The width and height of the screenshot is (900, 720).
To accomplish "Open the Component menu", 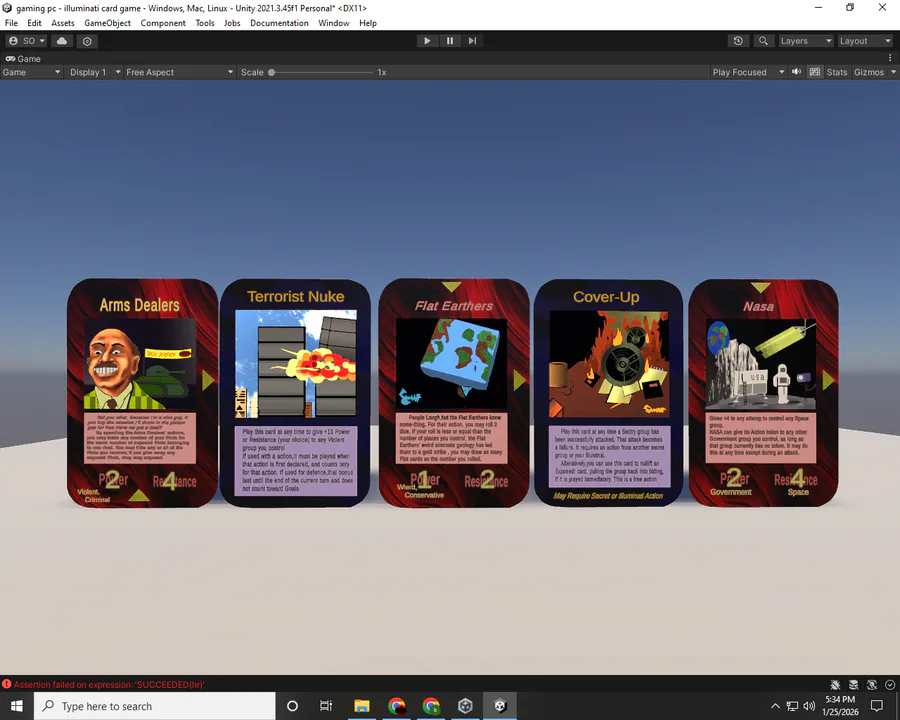I will (x=163, y=23).
